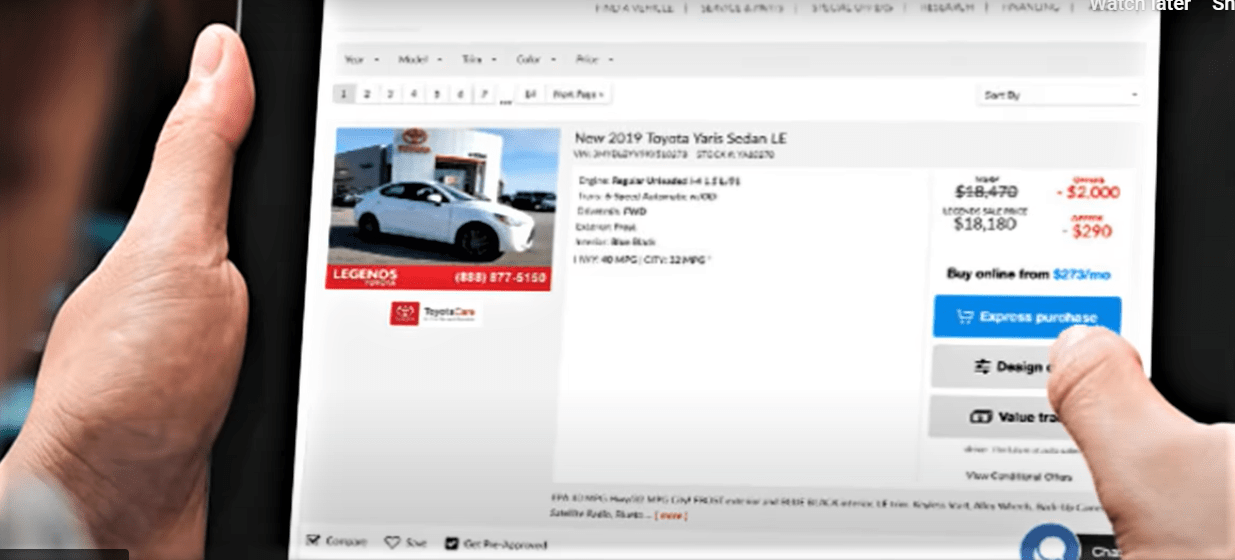Select the Financing menu item
Image resolution: width=1235 pixels, height=560 pixels.
pos(1030,8)
